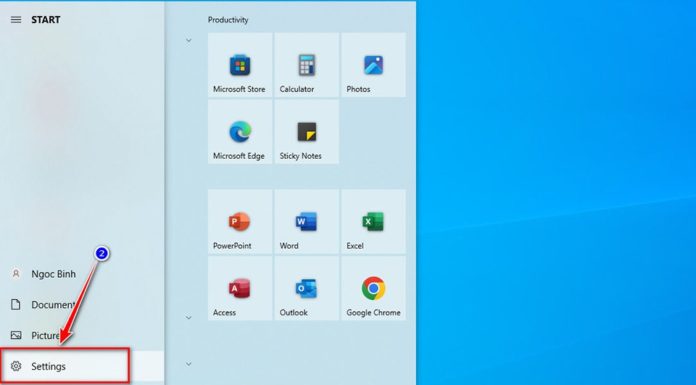Click the chevron next to the Access tile row

coord(189,318)
